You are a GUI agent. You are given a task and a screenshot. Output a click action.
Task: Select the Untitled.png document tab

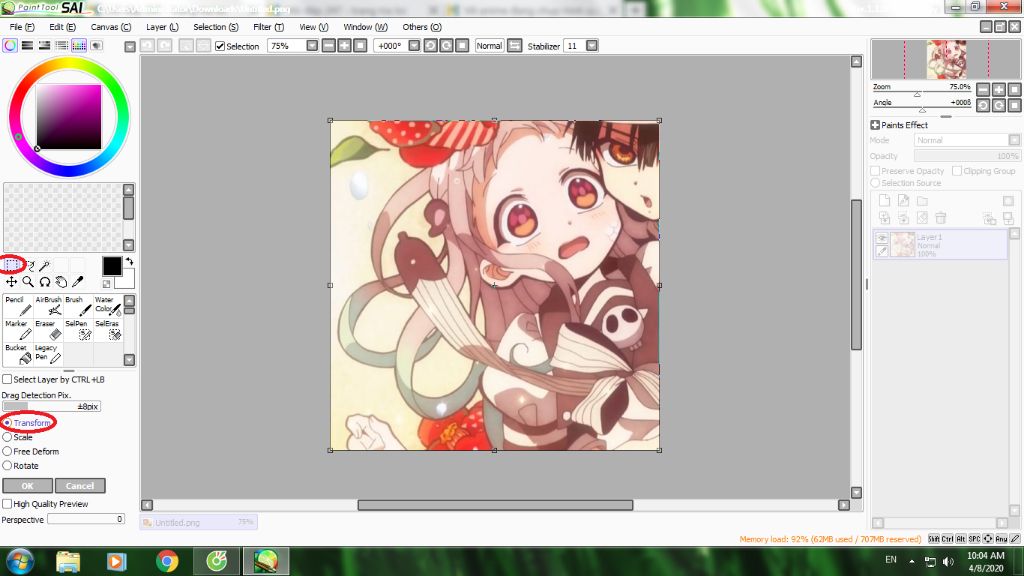[x=198, y=522]
